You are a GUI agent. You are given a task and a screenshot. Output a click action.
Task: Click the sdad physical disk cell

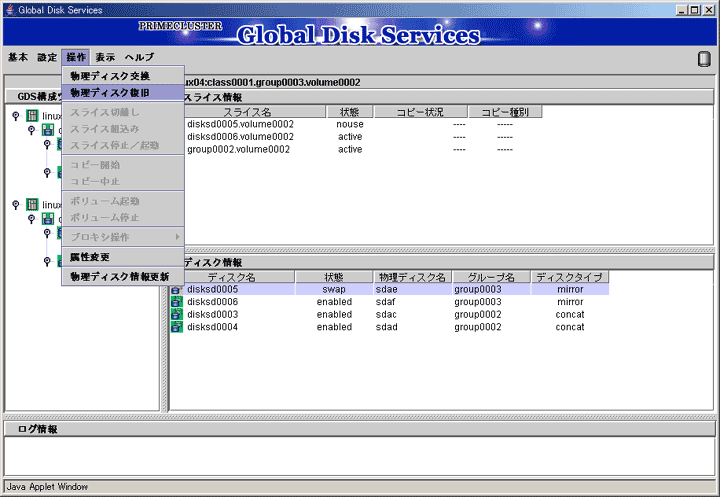point(412,327)
